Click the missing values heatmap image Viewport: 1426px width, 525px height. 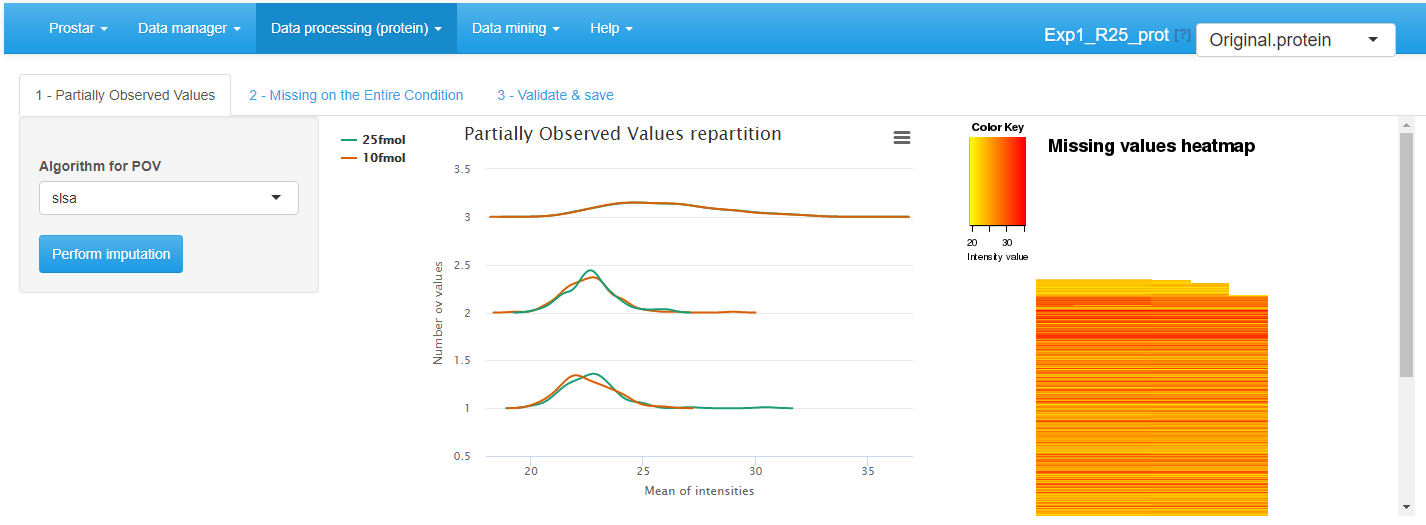pyautogui.click(x=1151, y=400)
